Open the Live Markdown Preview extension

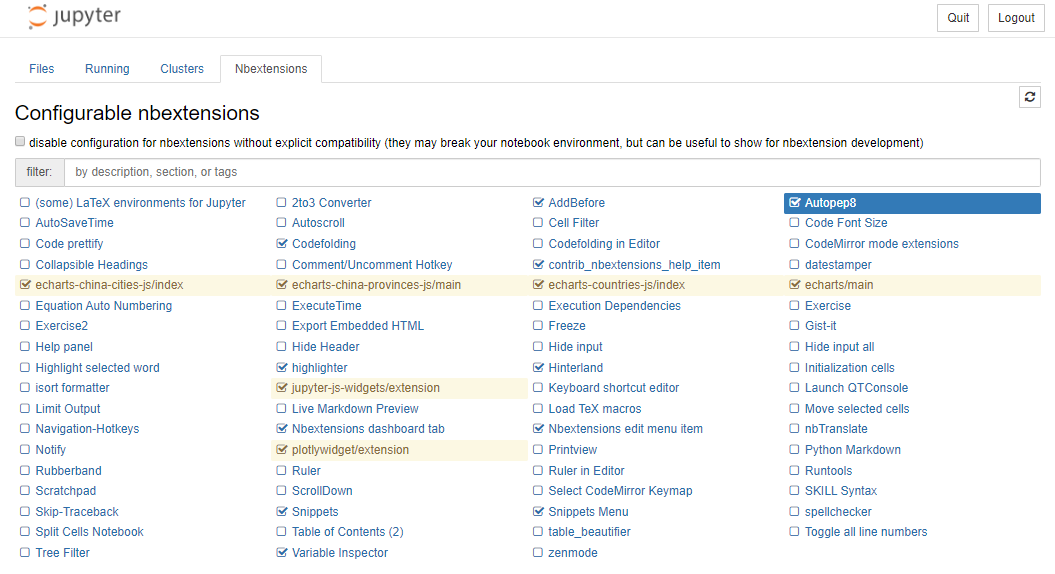pyautogui.click(x=355, y=408)
